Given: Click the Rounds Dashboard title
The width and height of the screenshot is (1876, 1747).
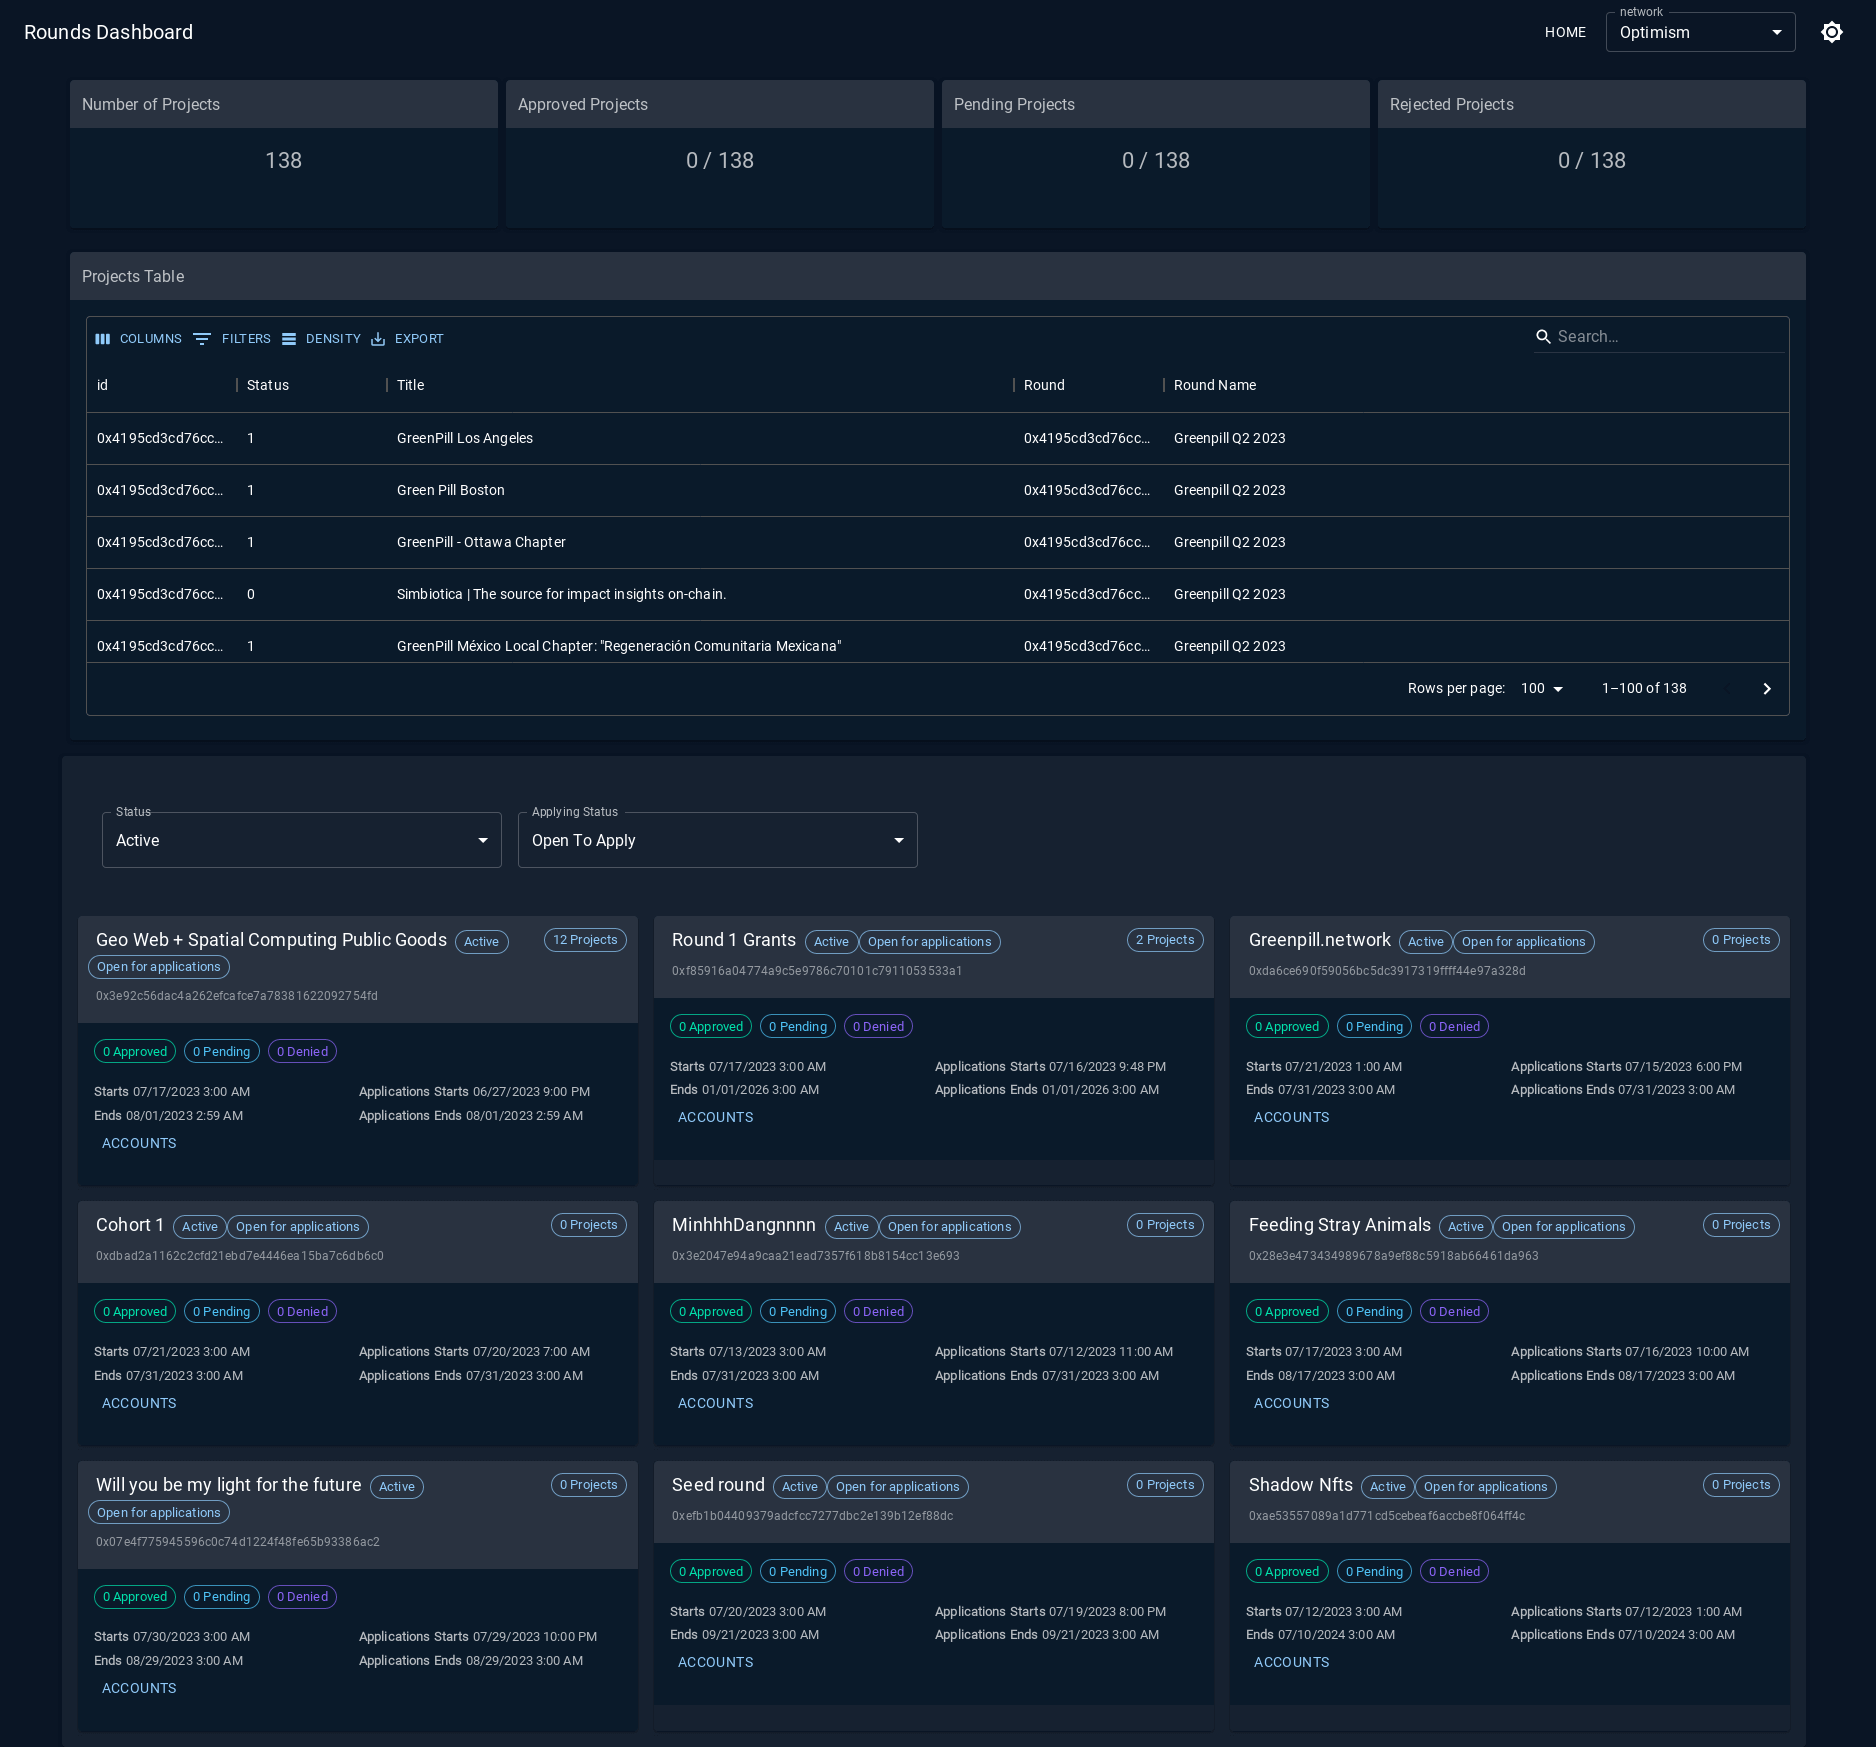Looking at the screenshot, I should (x=108, y=32).
